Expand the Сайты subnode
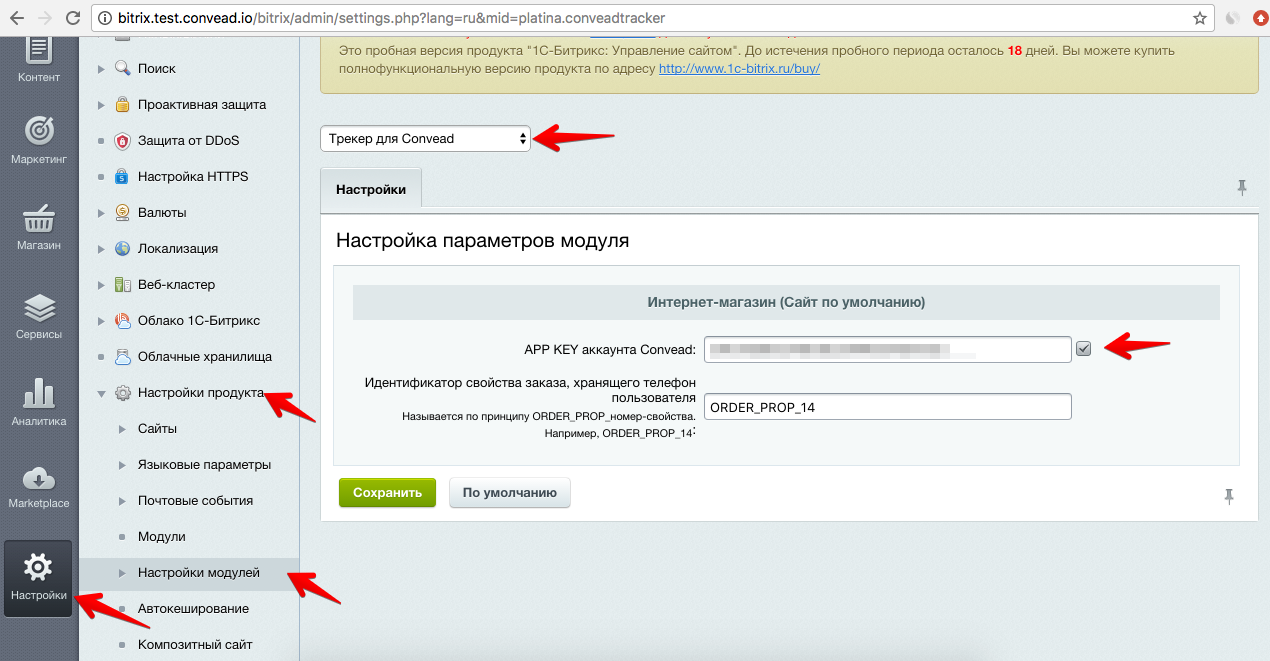Image resolution: width=1270 pixels, height=661 pixels. click(122, 429)
